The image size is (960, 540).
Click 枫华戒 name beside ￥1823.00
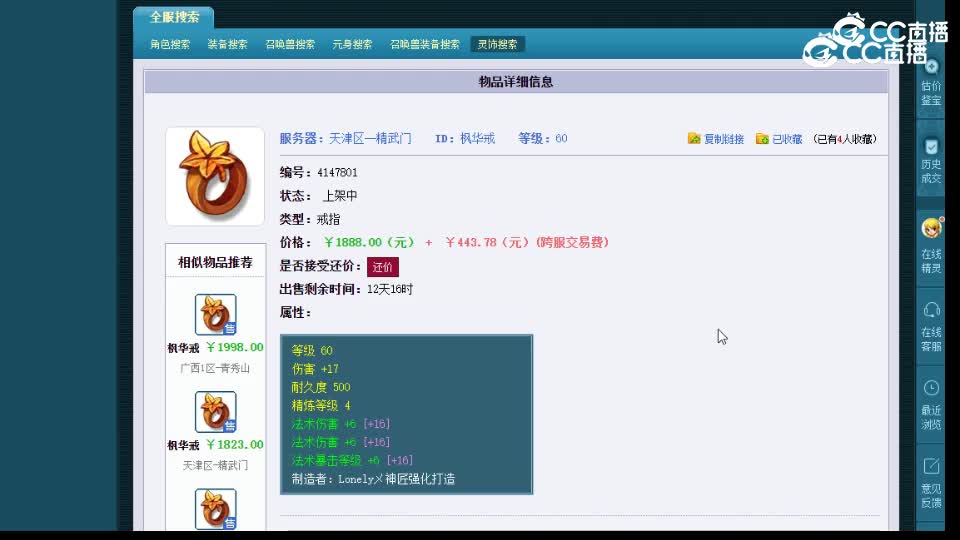183,445
